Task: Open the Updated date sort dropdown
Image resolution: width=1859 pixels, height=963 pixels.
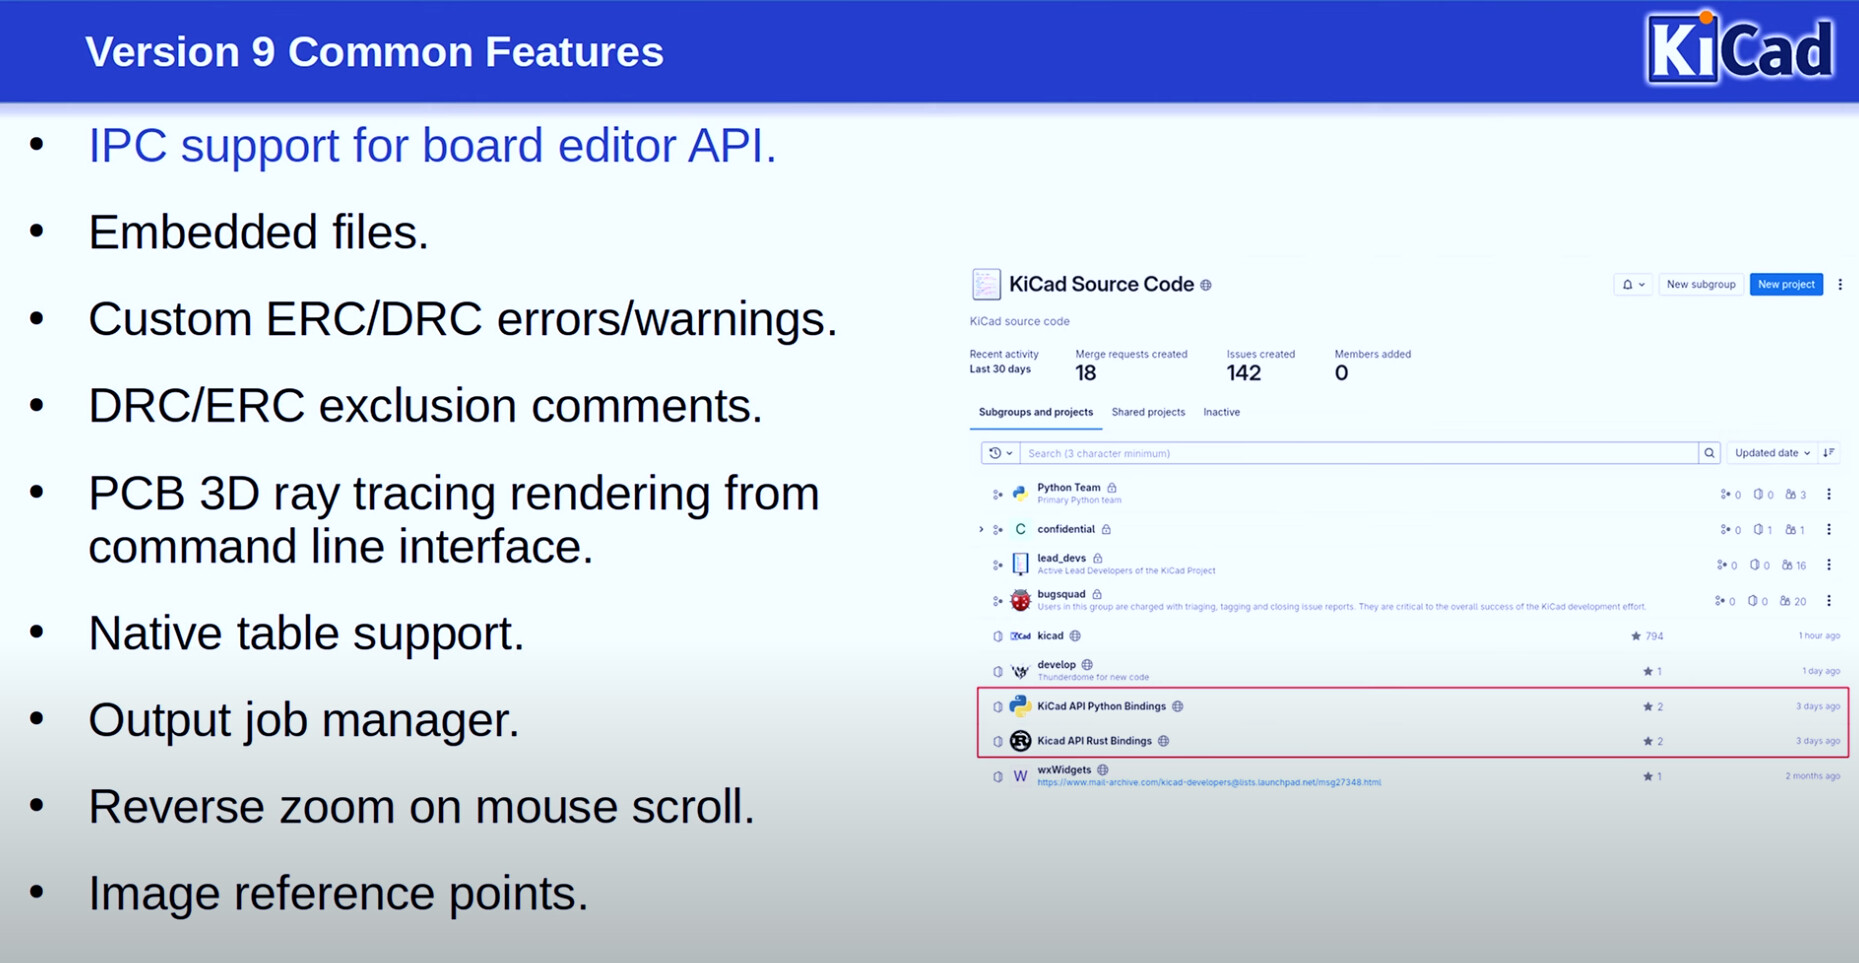Action: pyautogui.click(x=1772, y=453)
